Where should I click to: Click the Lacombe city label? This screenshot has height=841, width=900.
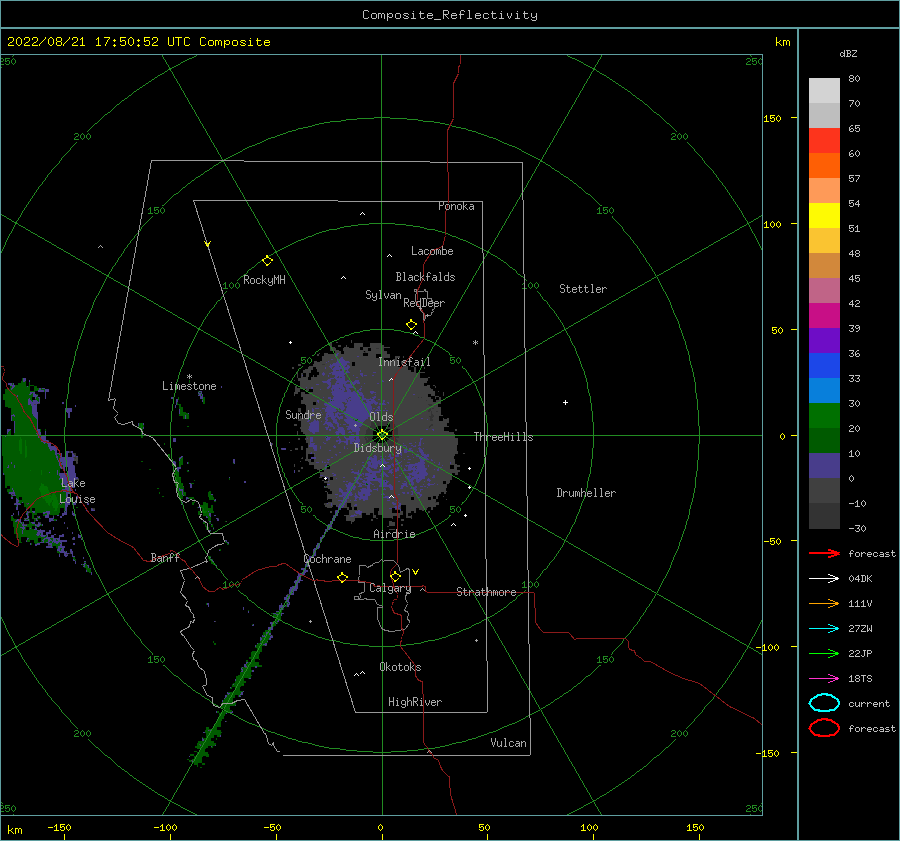coord(432,251)
